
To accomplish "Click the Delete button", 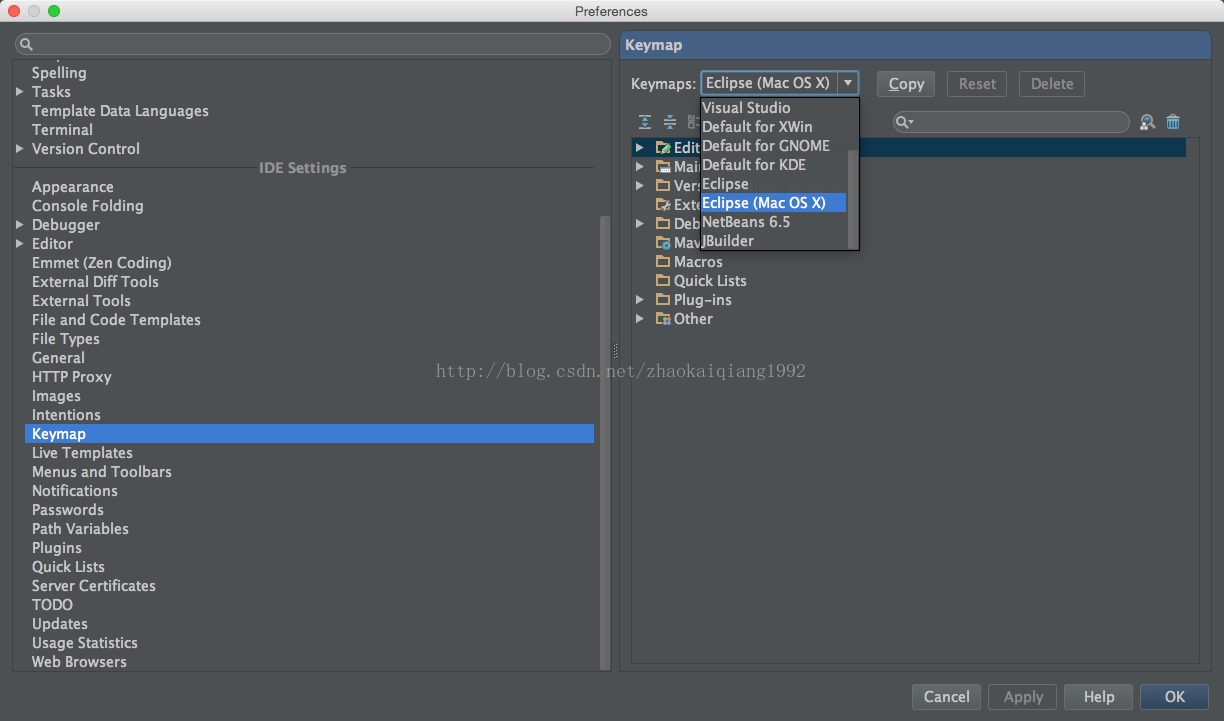I will coord(1052,84).
